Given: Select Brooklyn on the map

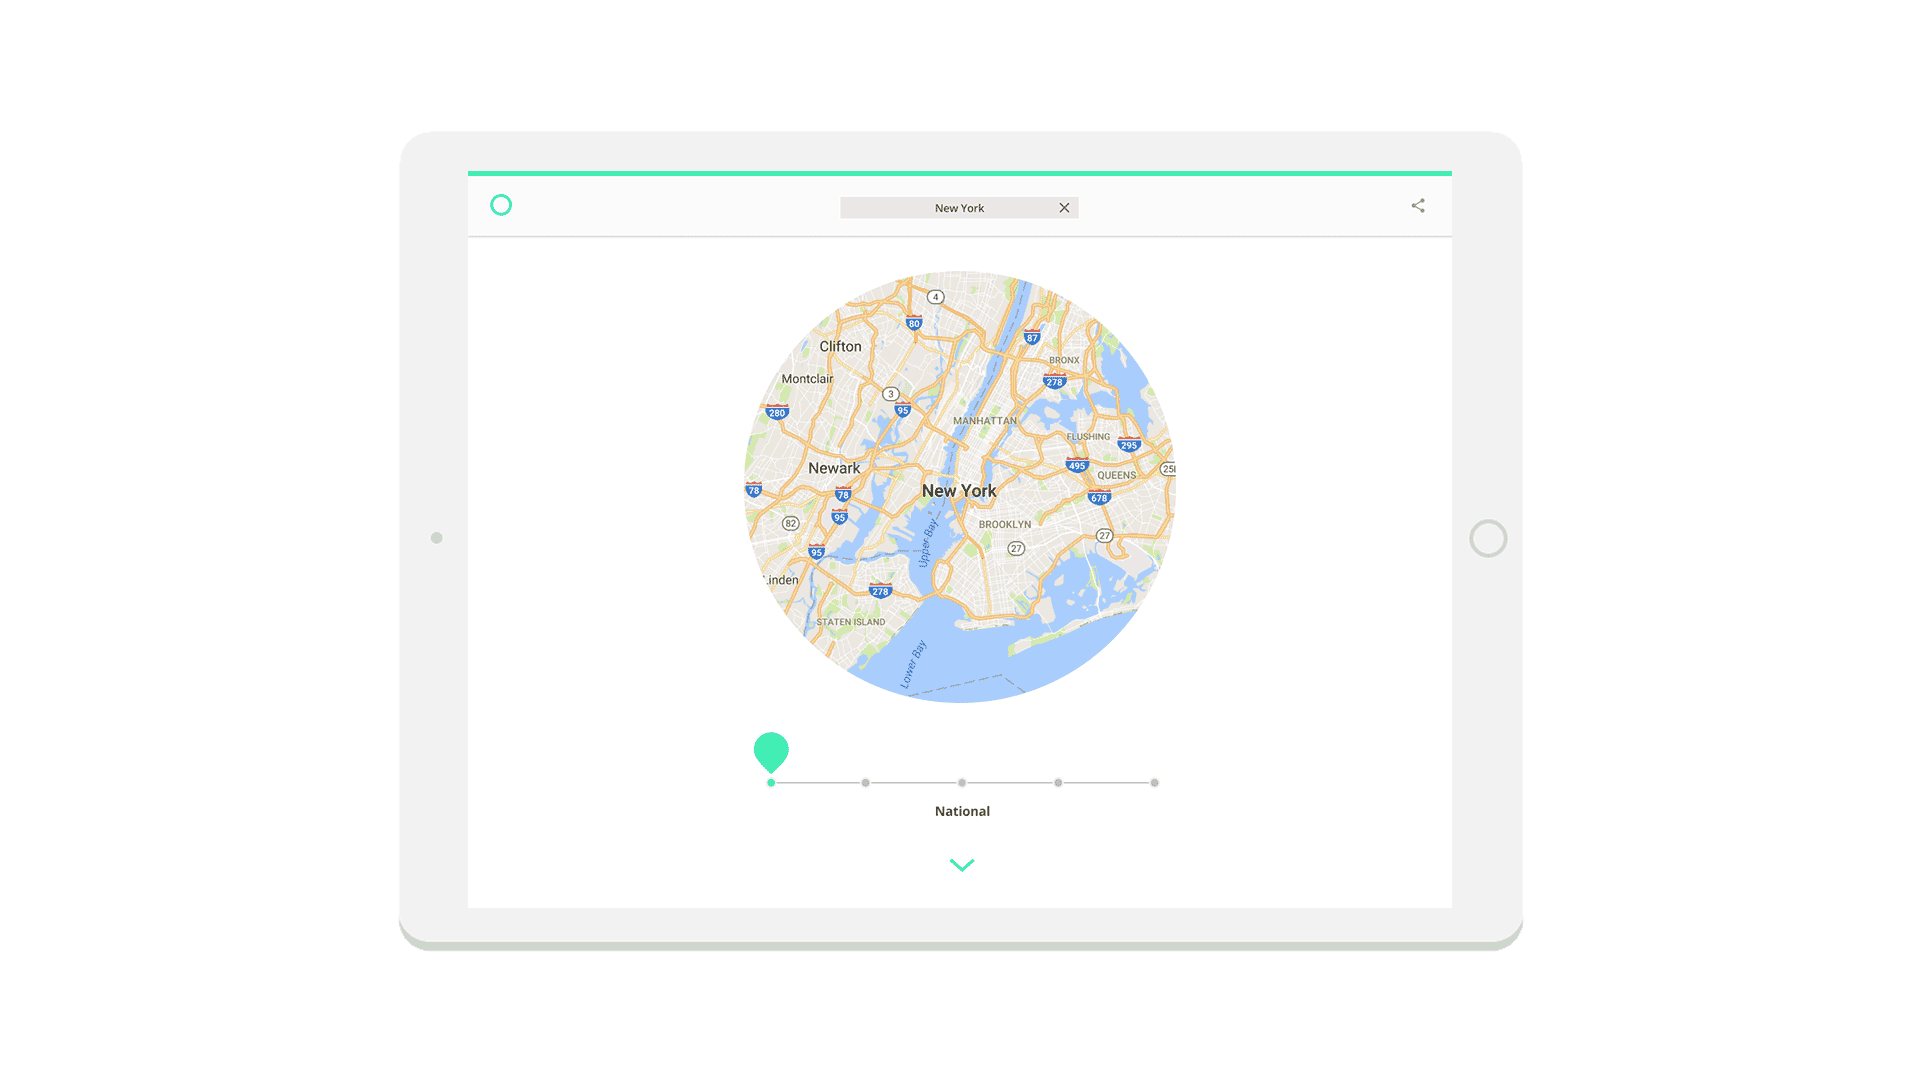Looking at the screenshot, I should coord(1004,524).
